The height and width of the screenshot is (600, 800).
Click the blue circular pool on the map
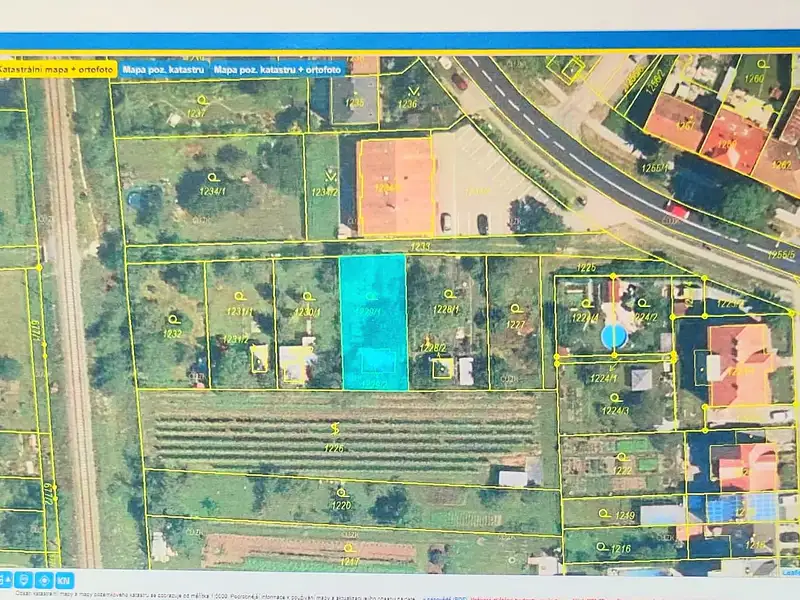(x=614, y=337)
